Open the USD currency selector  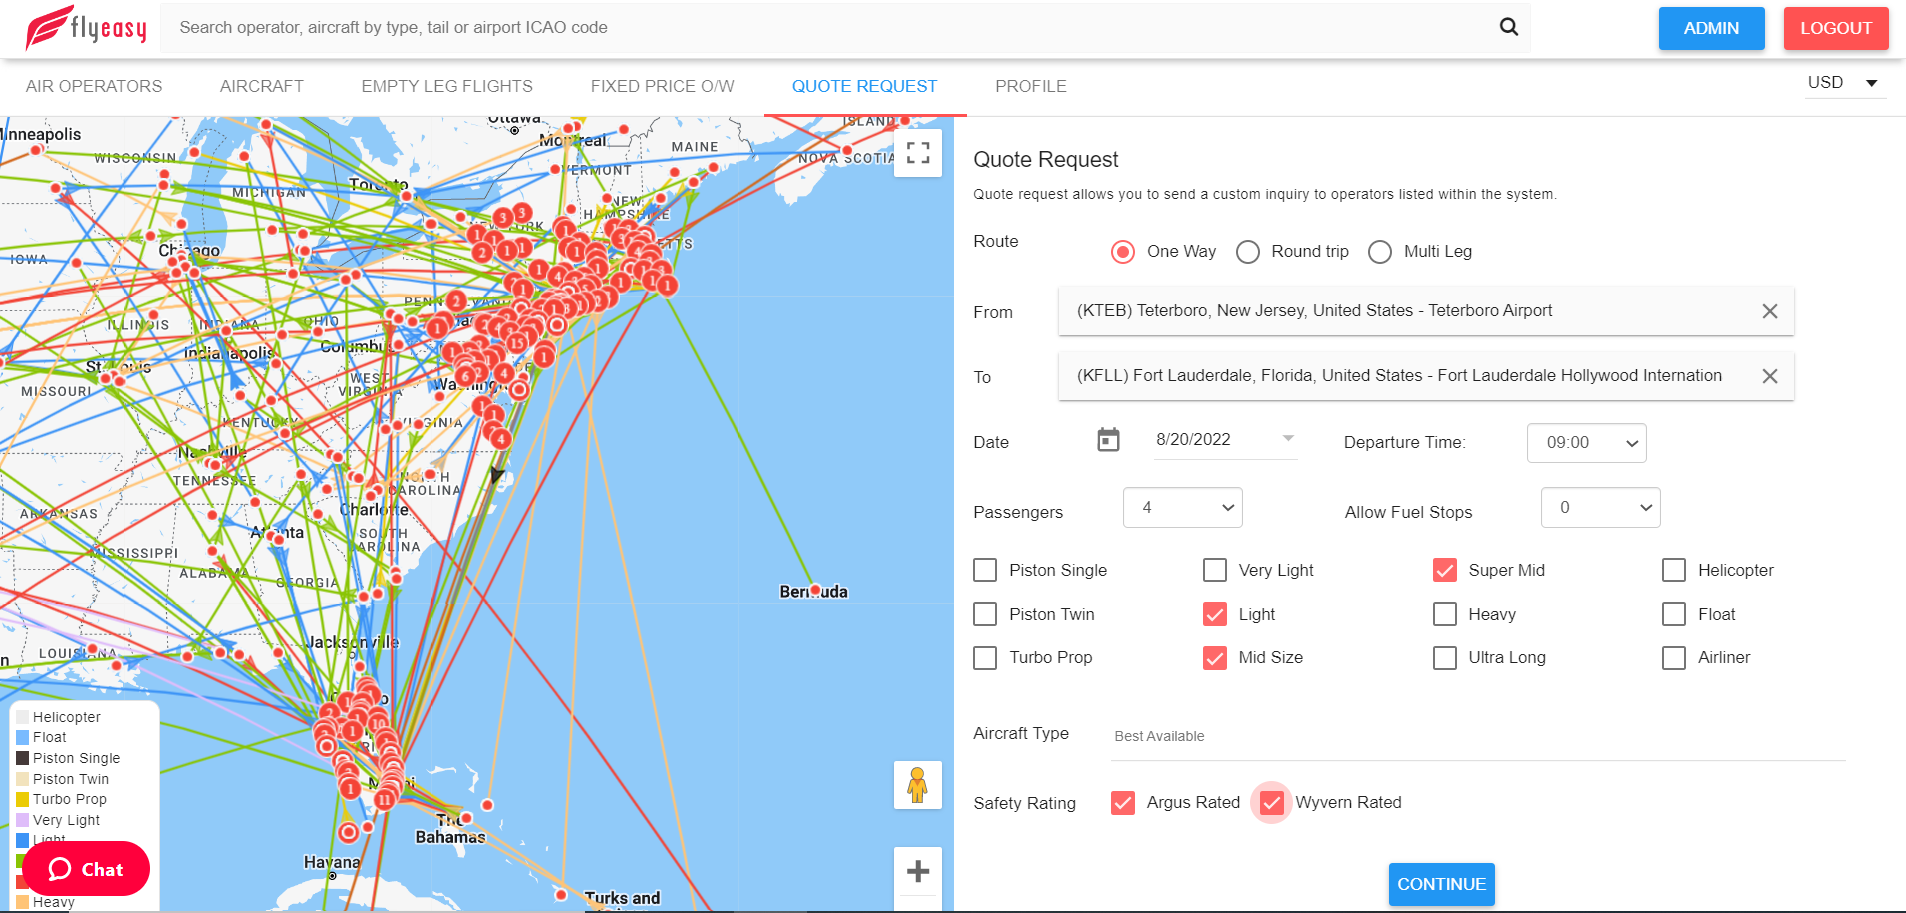pyautogui.click(x=1844, y=83)
